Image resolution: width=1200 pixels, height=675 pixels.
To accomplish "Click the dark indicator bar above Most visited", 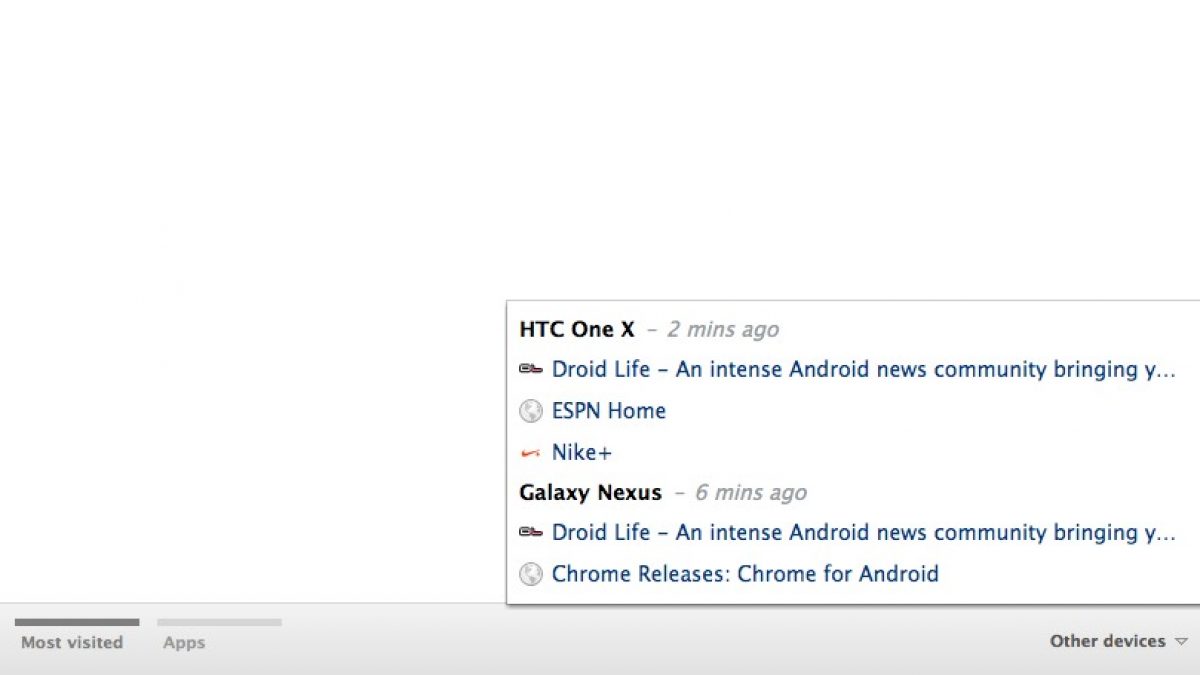I will [x=77, y=622].
